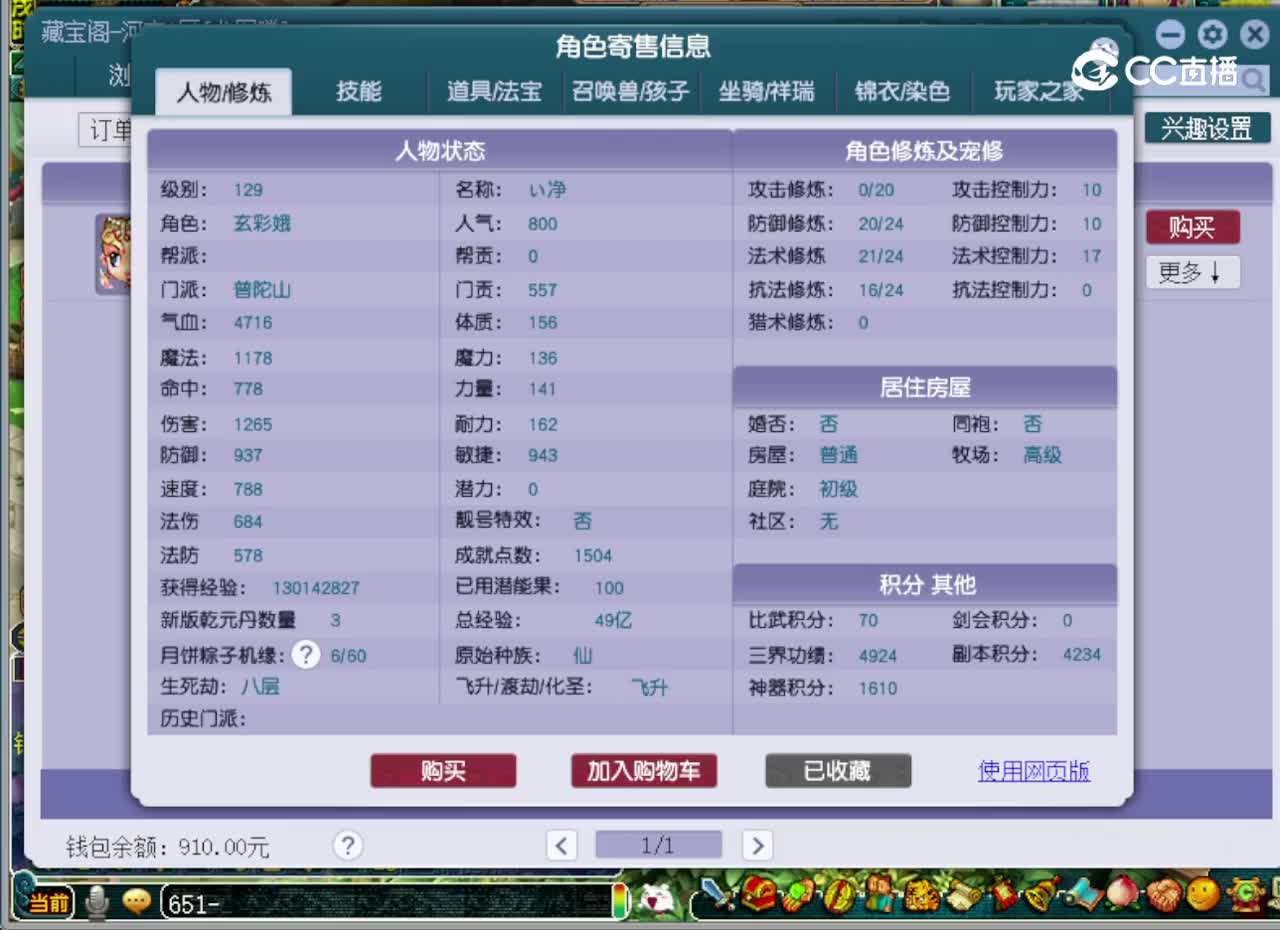Click the 加入购物车 button
Screen dimensions: 1280x930
[644, 771]
